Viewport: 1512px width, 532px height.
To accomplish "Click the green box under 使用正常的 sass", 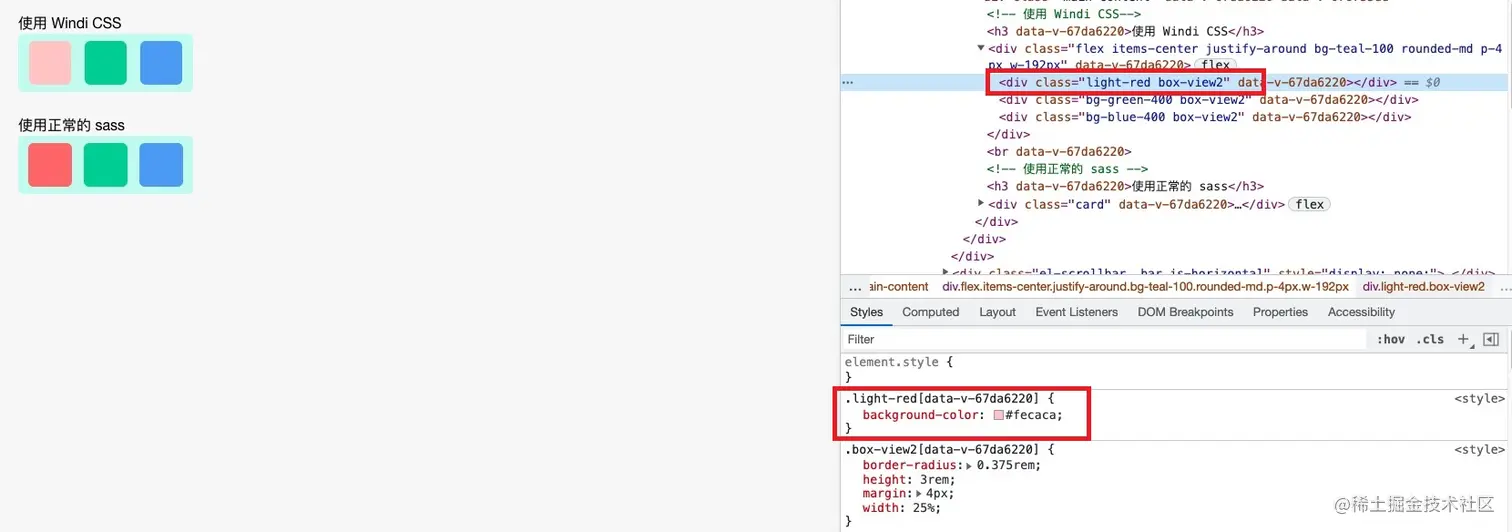I will click(x=106, y=164).
